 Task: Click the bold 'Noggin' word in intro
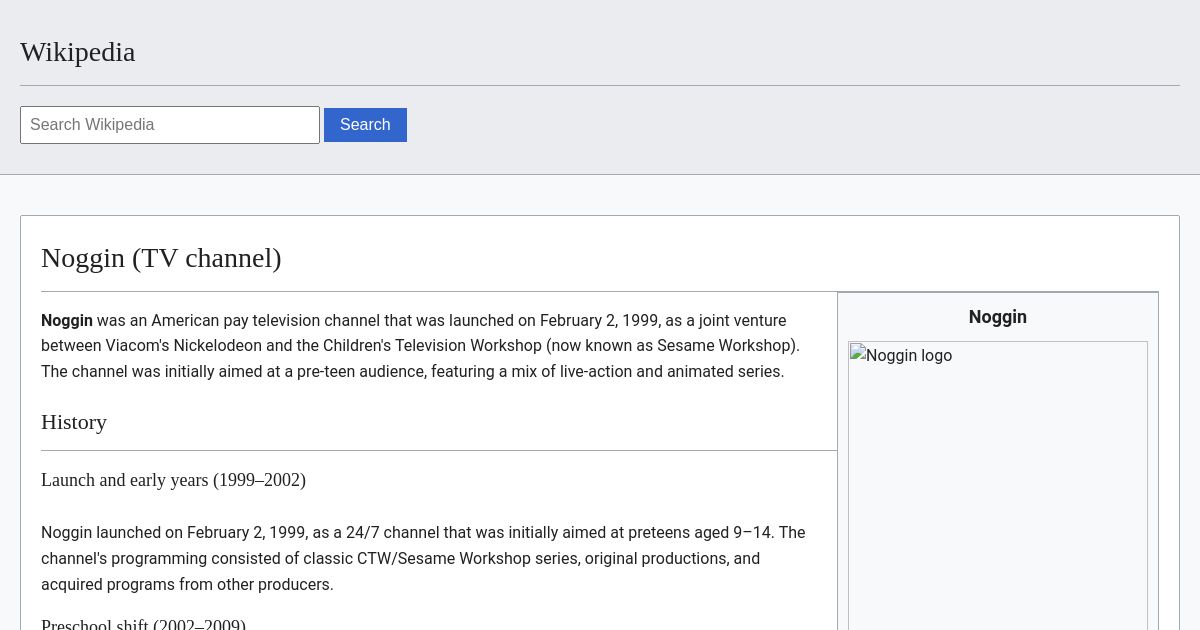pos(67,320)
